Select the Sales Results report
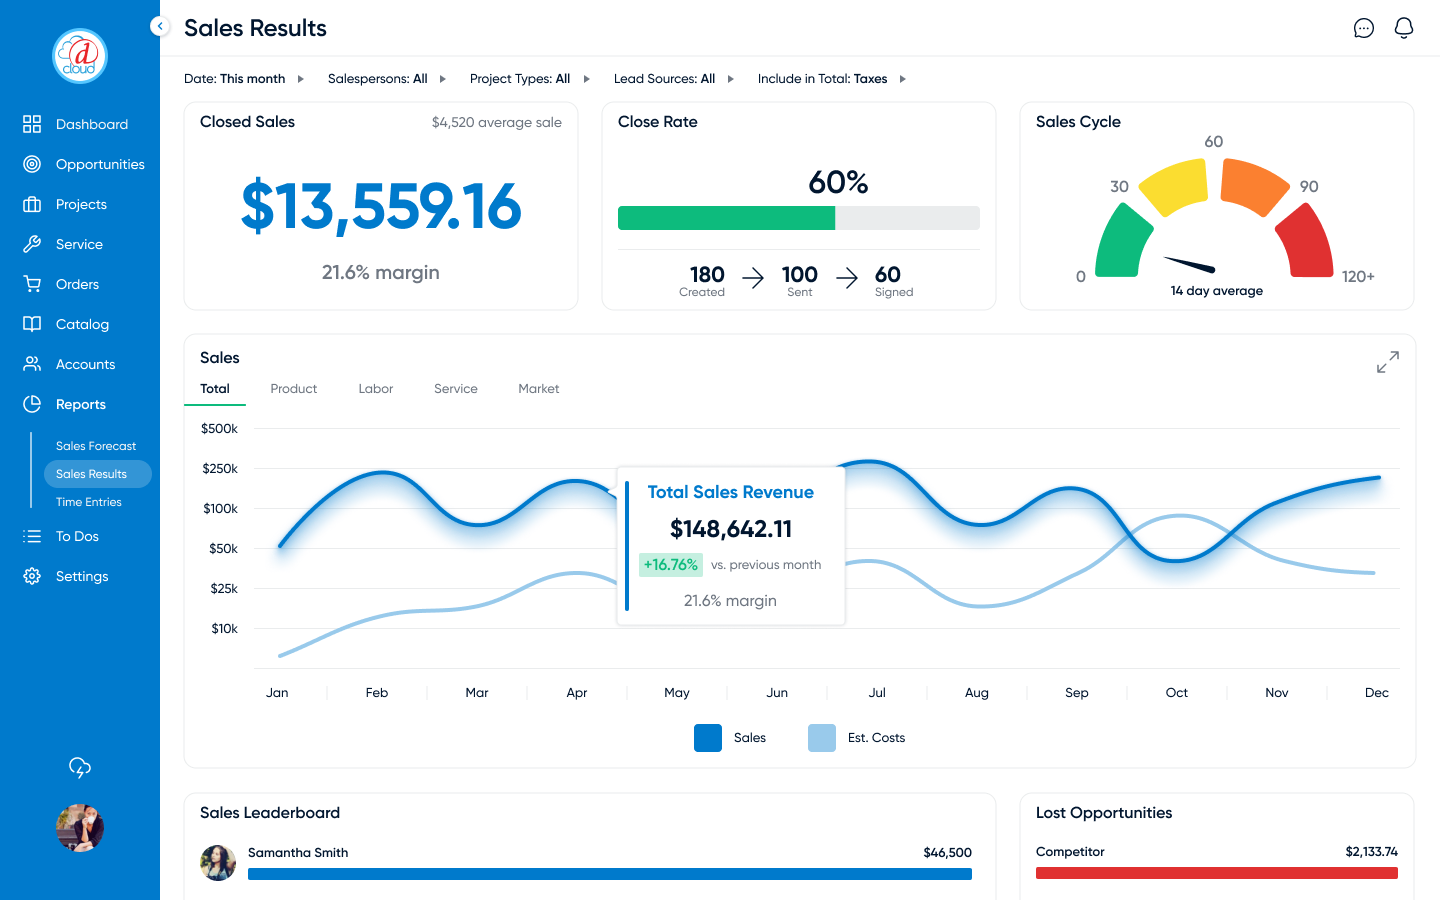The height and width of the screenshot is (900, 1440). pos(98,474)
